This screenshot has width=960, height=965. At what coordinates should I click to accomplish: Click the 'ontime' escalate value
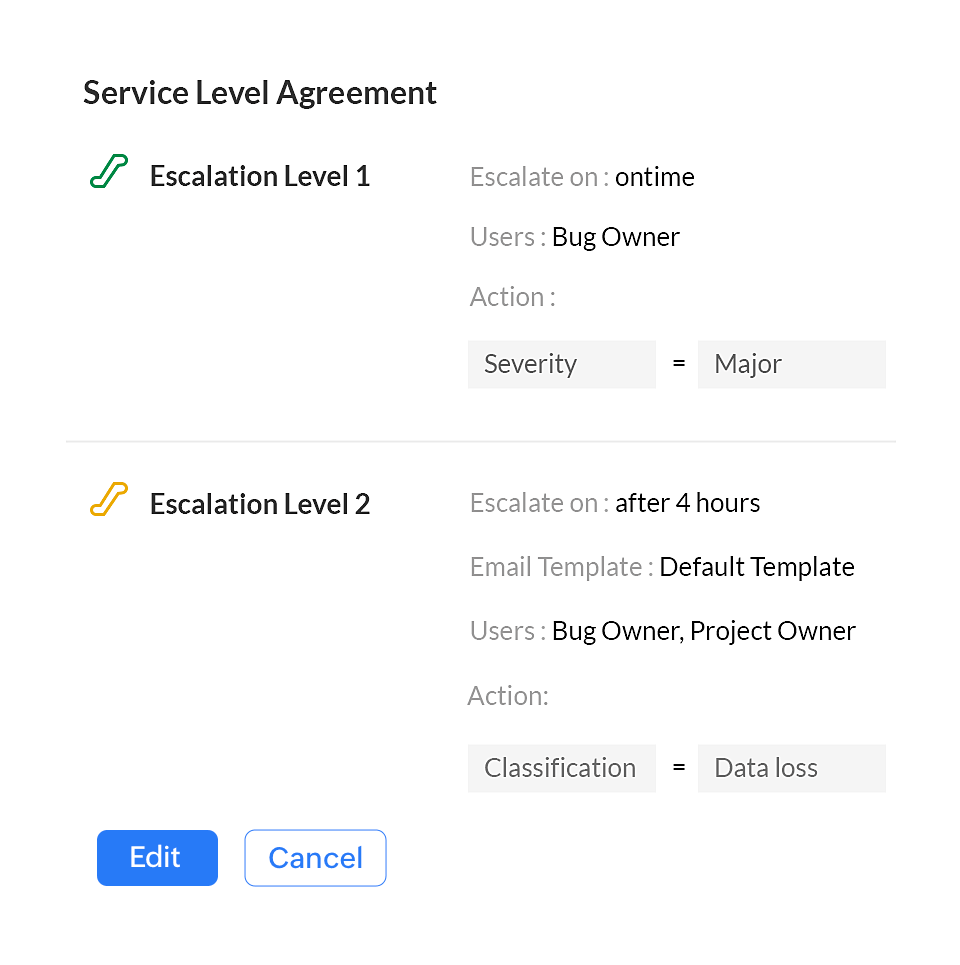coord(654,177)
